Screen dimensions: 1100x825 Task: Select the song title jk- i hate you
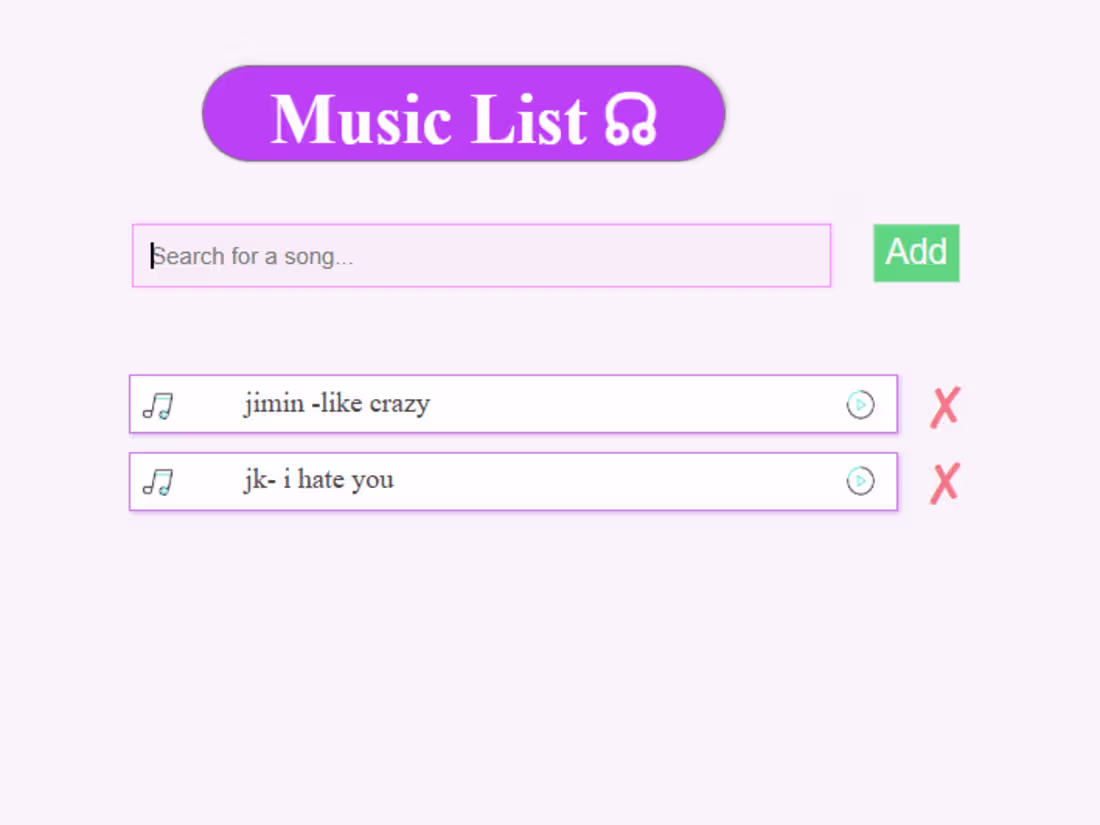[x=318, y=480]
